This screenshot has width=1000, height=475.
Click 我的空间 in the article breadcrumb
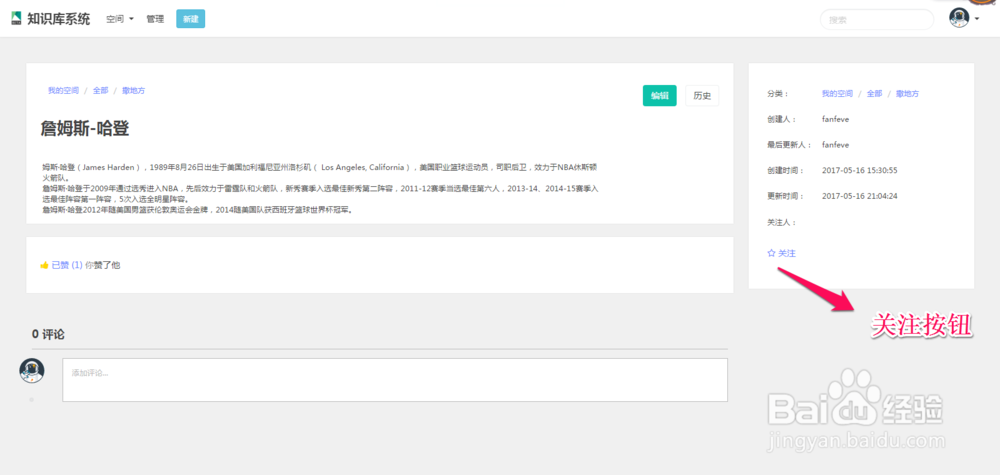coord(63,91)
